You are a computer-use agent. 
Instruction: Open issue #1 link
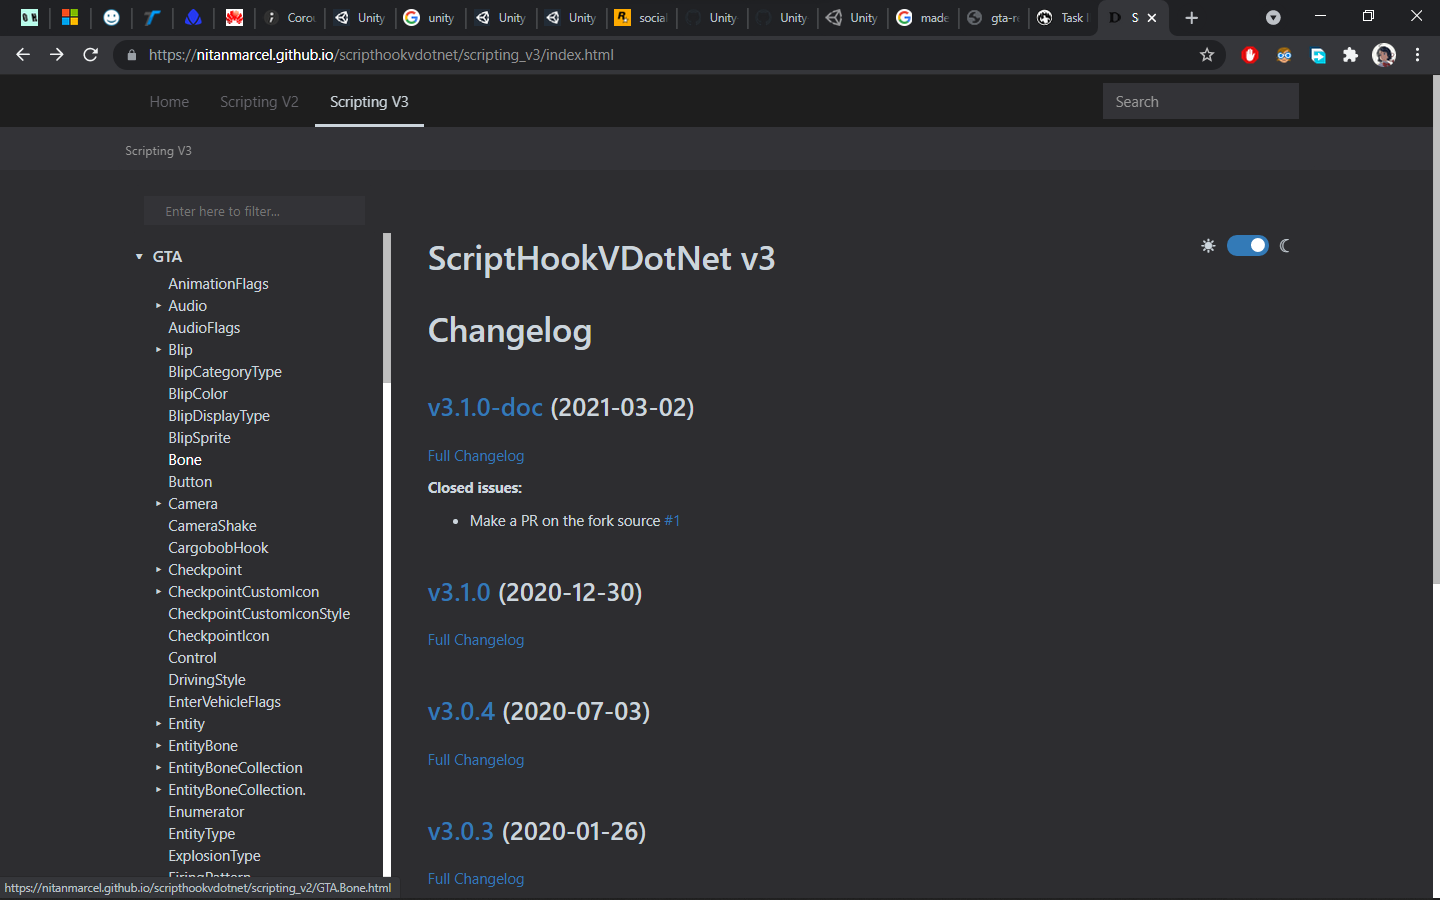coord(672,521)
